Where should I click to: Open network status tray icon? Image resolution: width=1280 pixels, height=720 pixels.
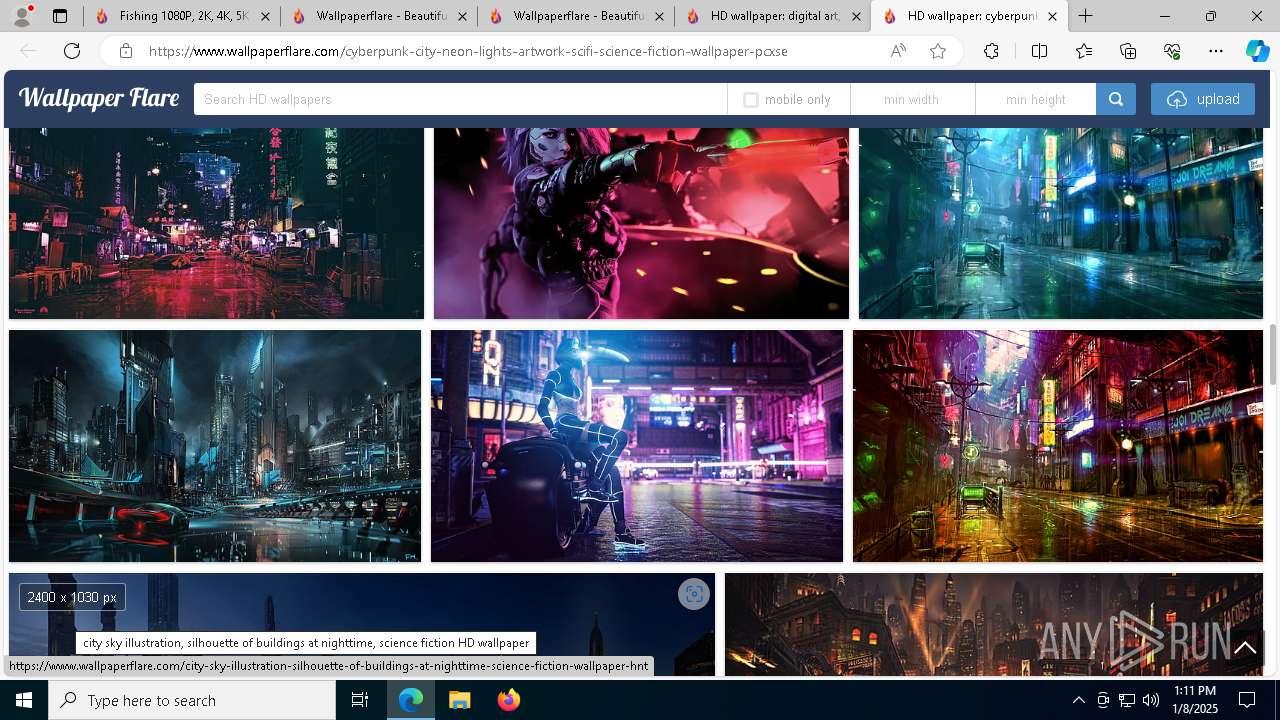1126,700
